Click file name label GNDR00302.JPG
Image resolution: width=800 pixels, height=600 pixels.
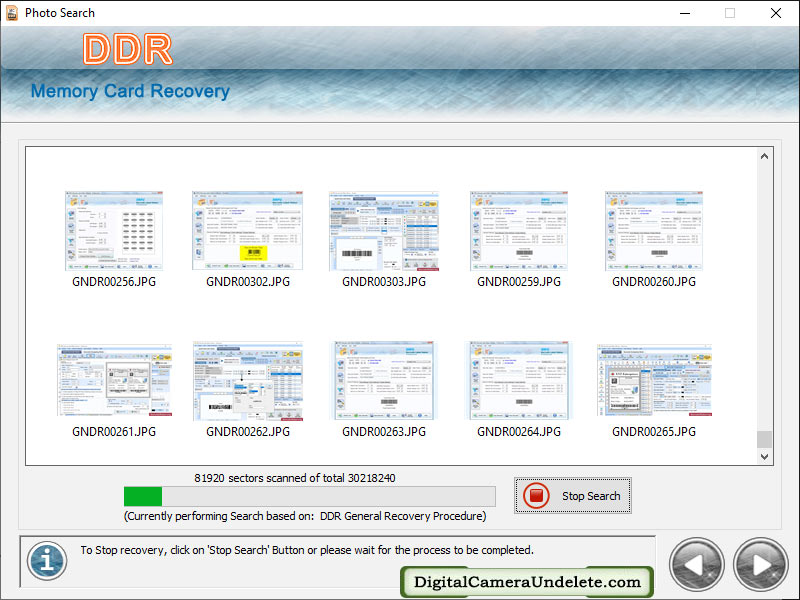pos(248,282)
